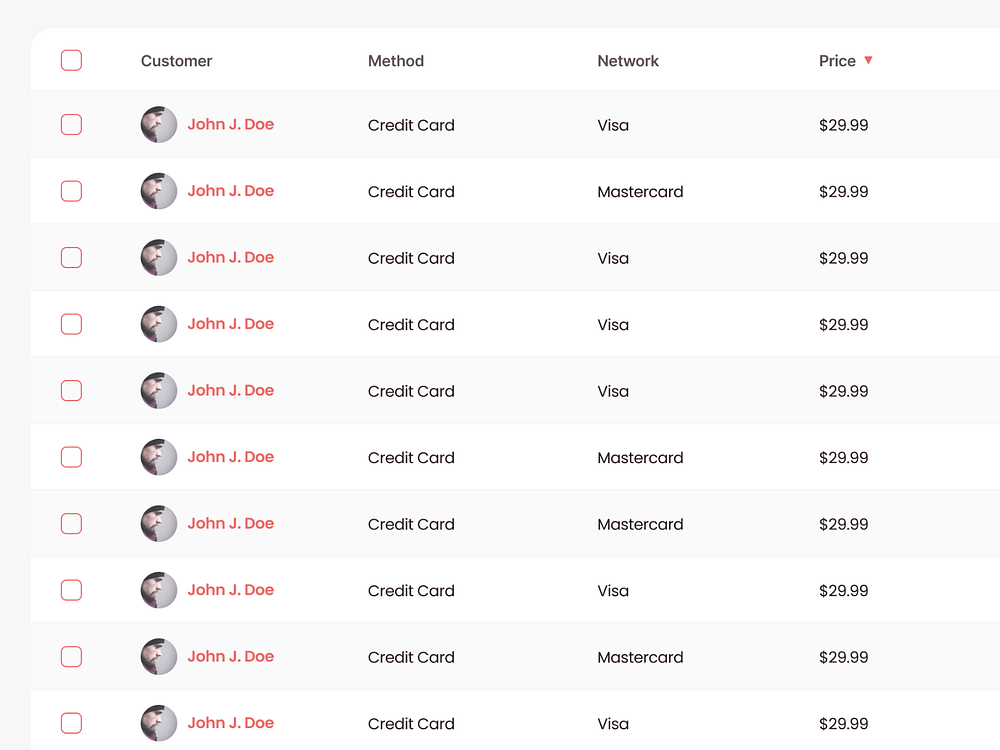
Task: Click the avatar in the fourth row
Action: 158,324
